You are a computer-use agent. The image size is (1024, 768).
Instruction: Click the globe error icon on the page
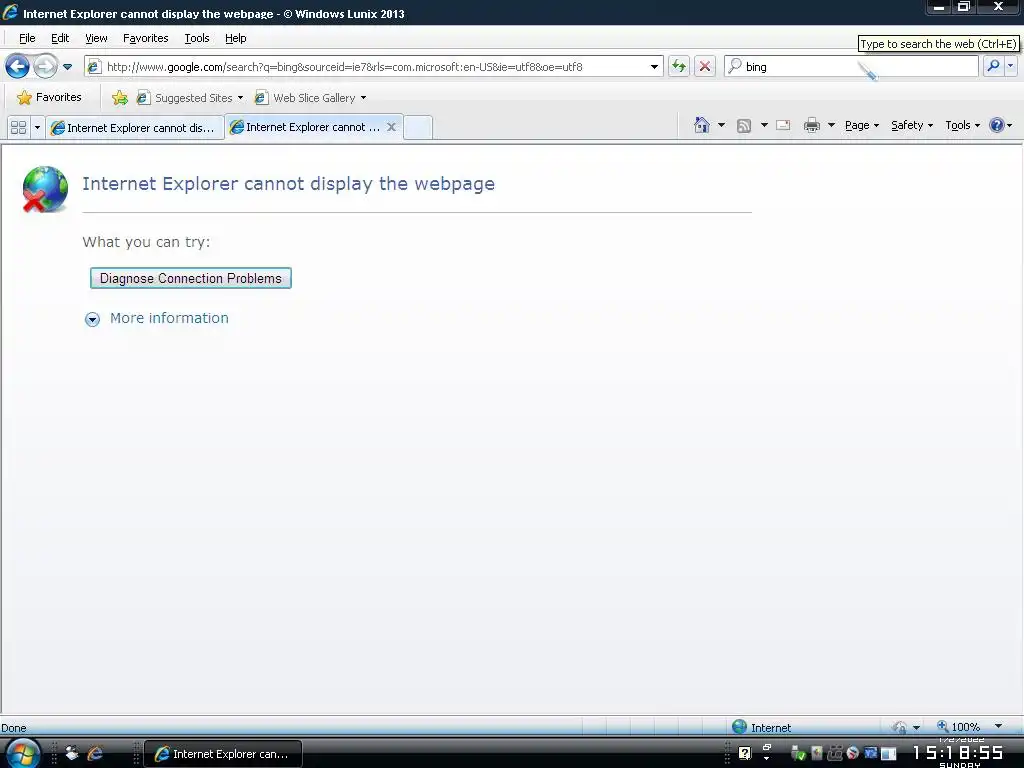click(x=45, y=189)
